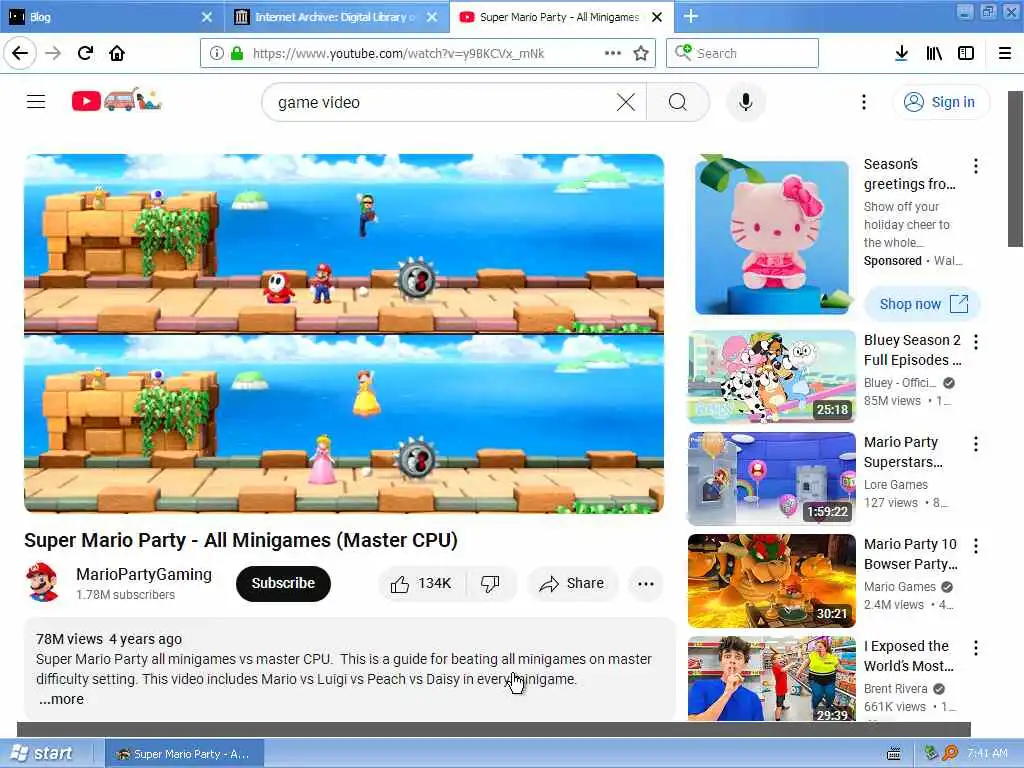This screenshot has height=768, width=1024.
Task: Open the MarioPartyGaming channel name link
Action: click(x=144, y=574)
